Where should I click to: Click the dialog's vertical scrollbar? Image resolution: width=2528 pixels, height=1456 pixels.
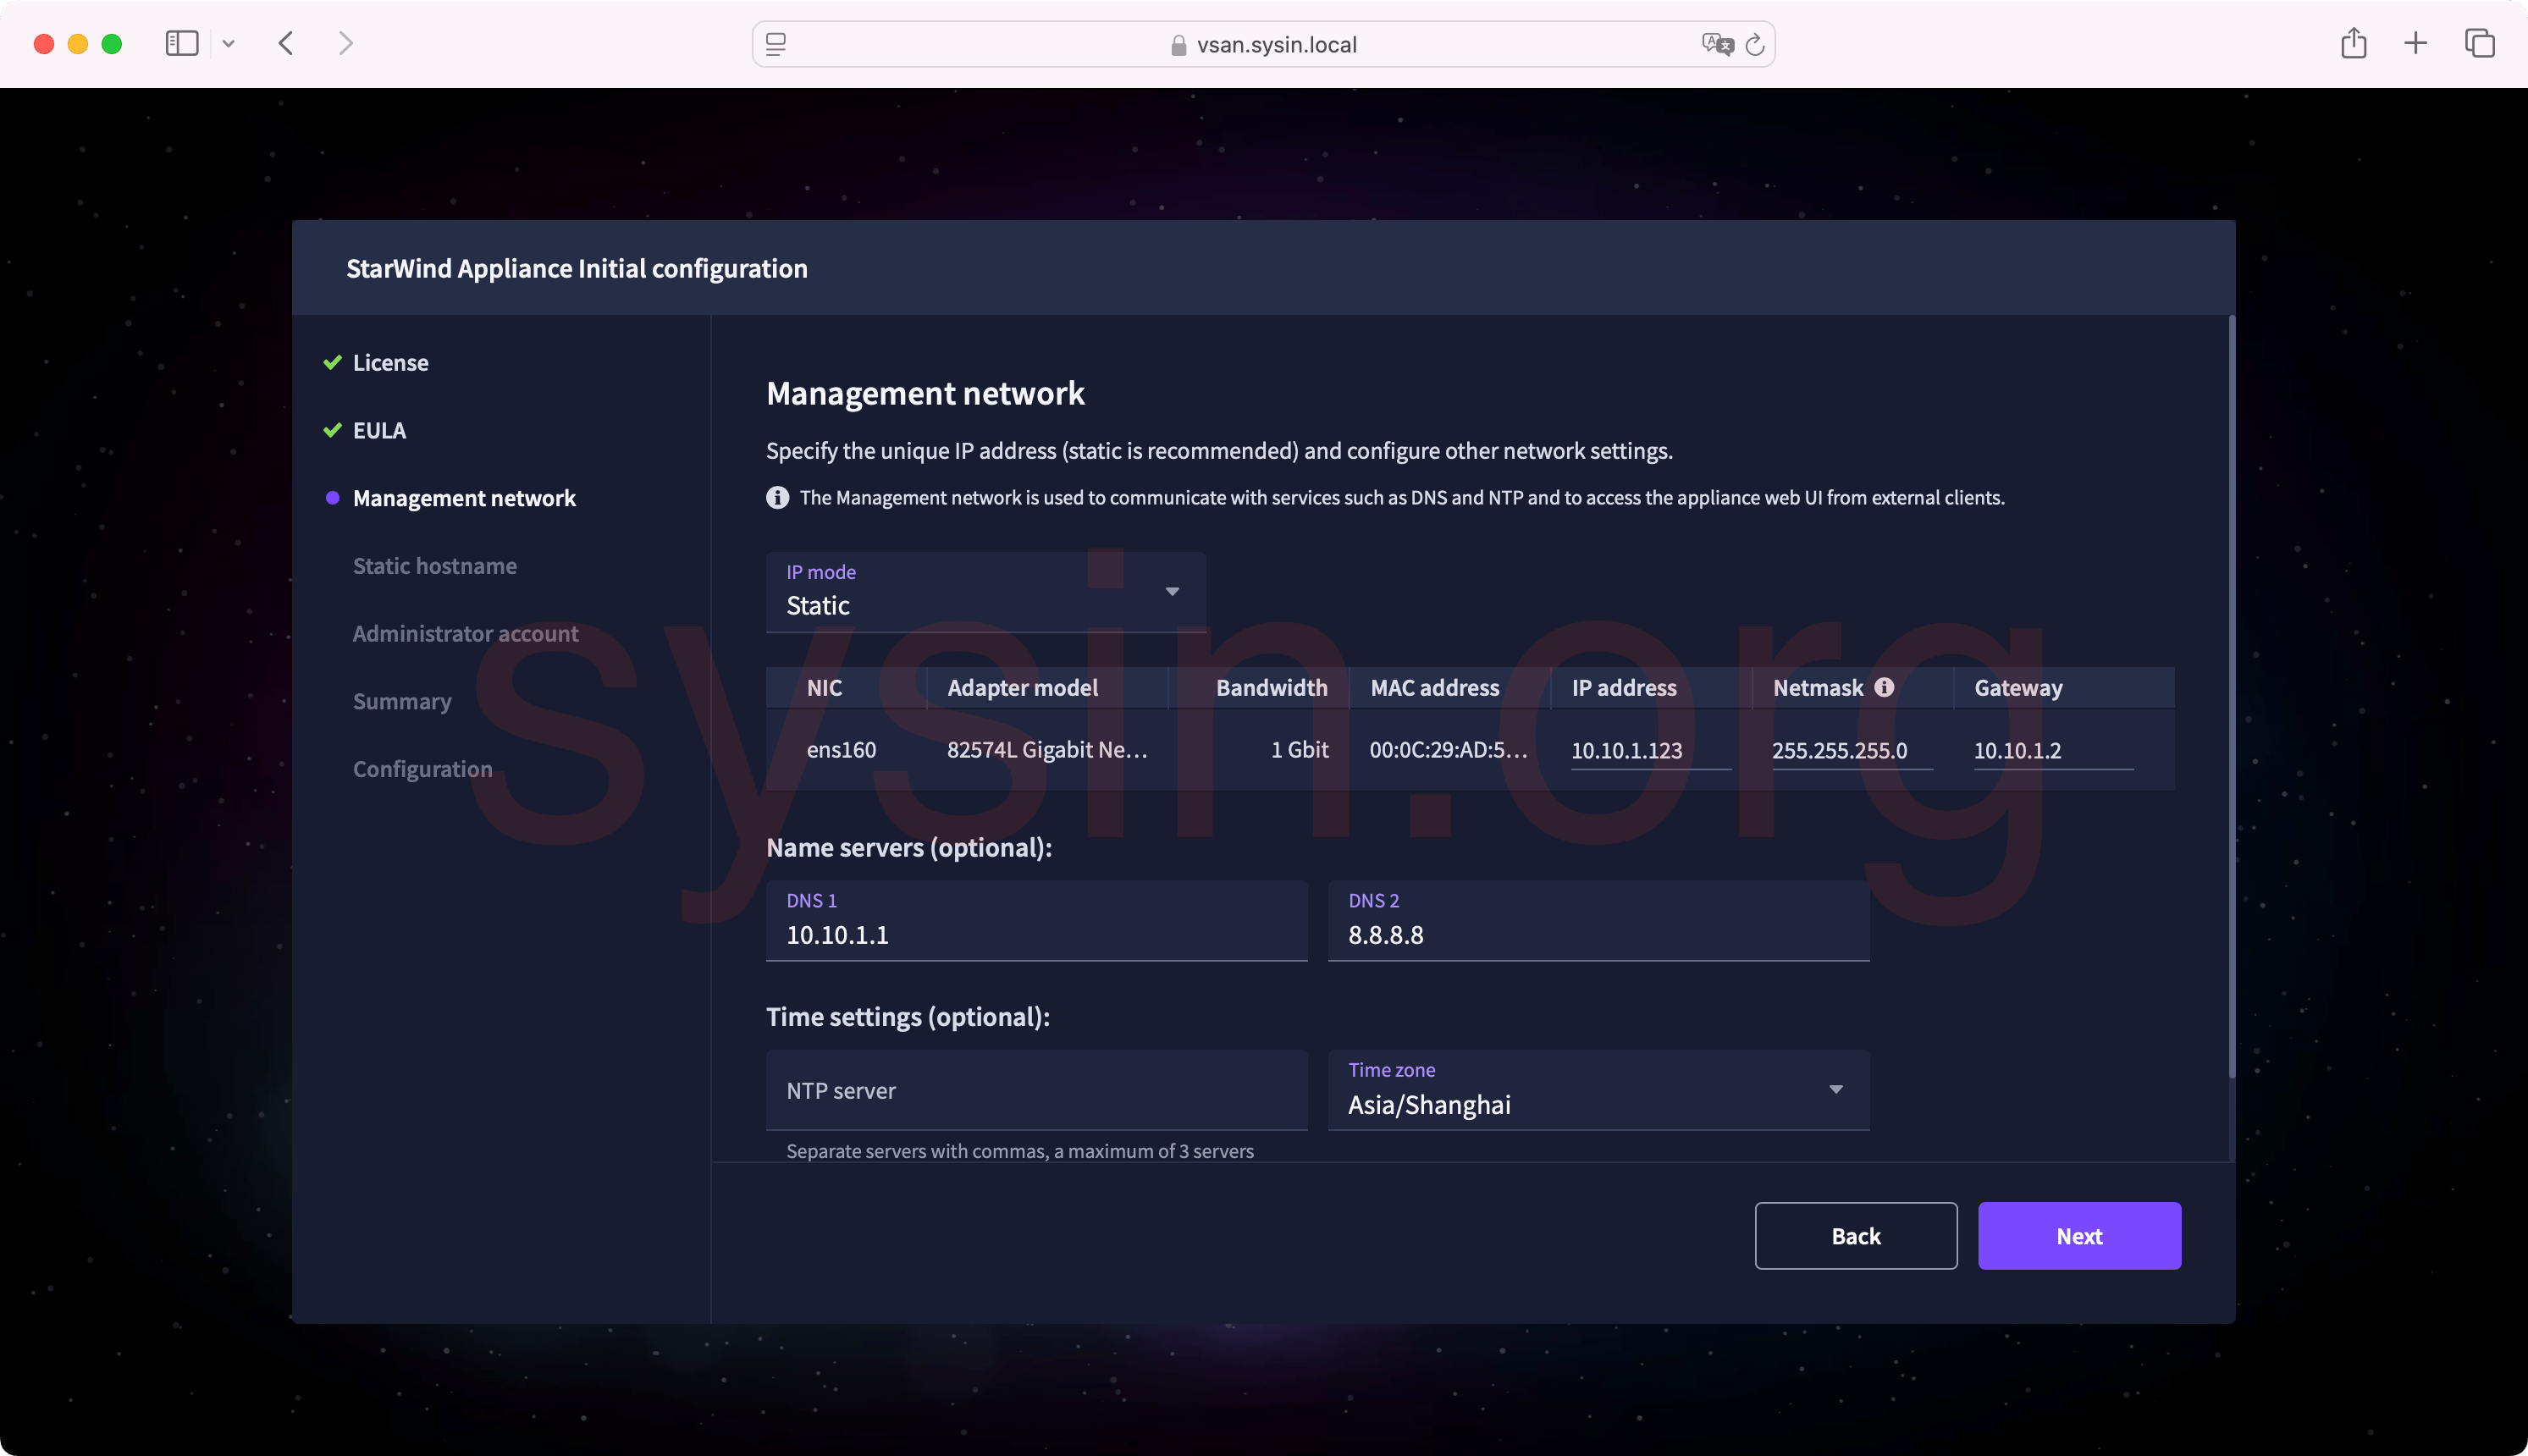(2231, 697)
